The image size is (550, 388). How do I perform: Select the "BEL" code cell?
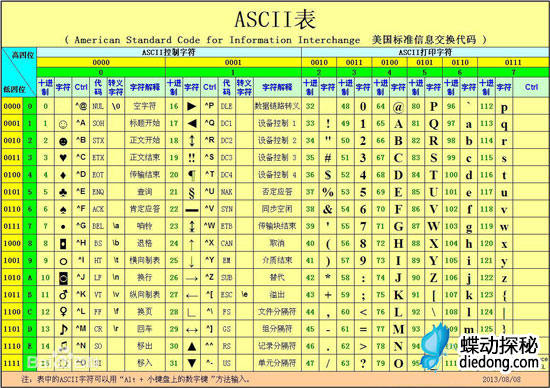[x=98, y=226]
